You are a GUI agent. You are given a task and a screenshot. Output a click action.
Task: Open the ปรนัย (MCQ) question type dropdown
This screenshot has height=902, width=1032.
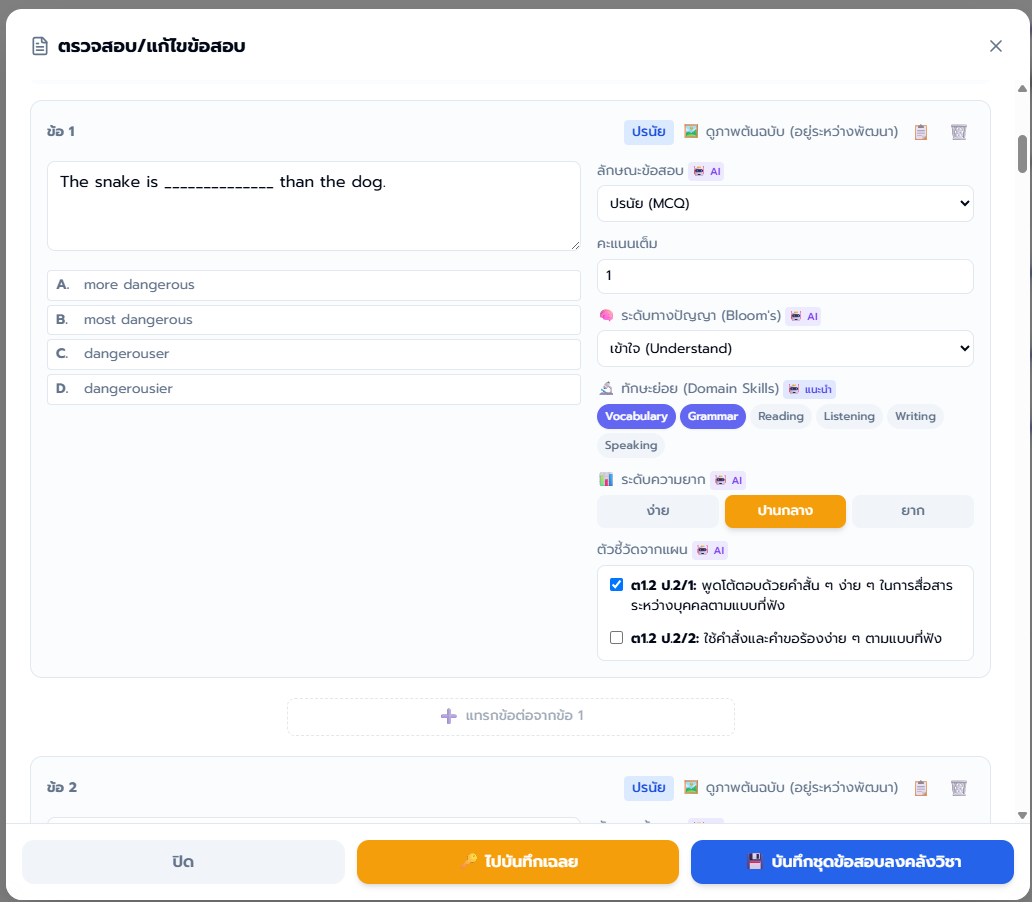785,203
